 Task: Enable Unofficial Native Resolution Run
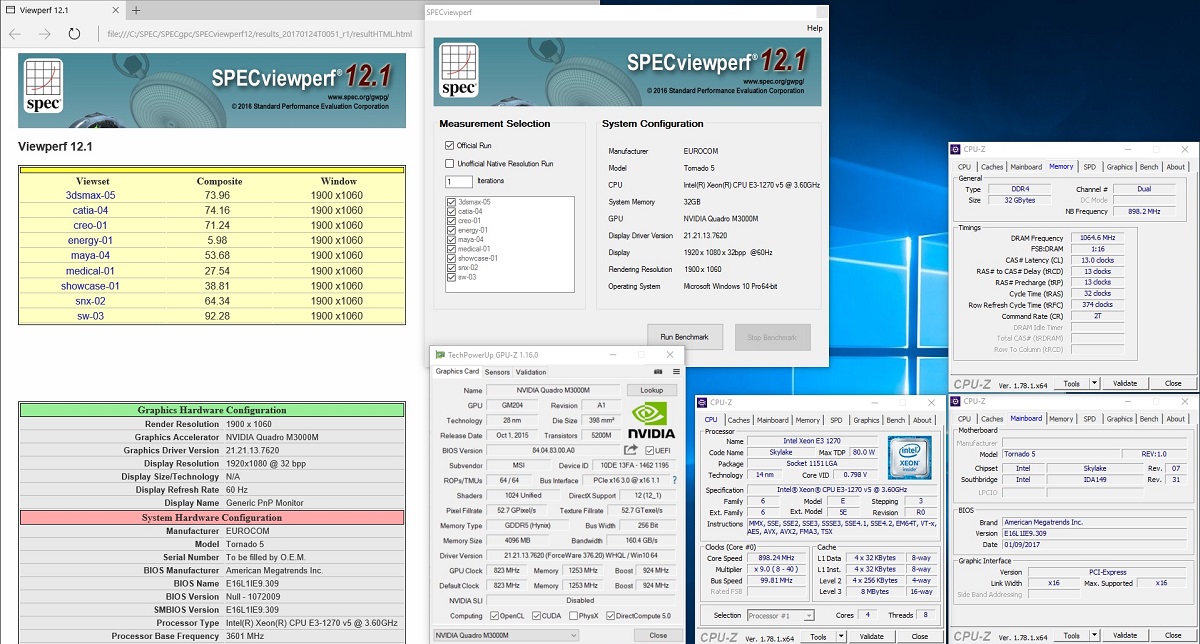(449, 163)
